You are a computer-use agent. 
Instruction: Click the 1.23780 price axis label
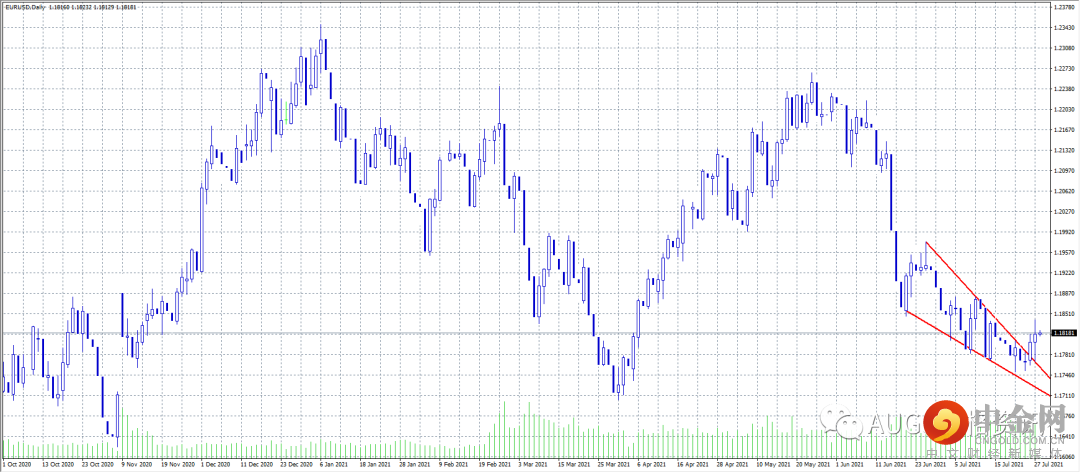1063,8
